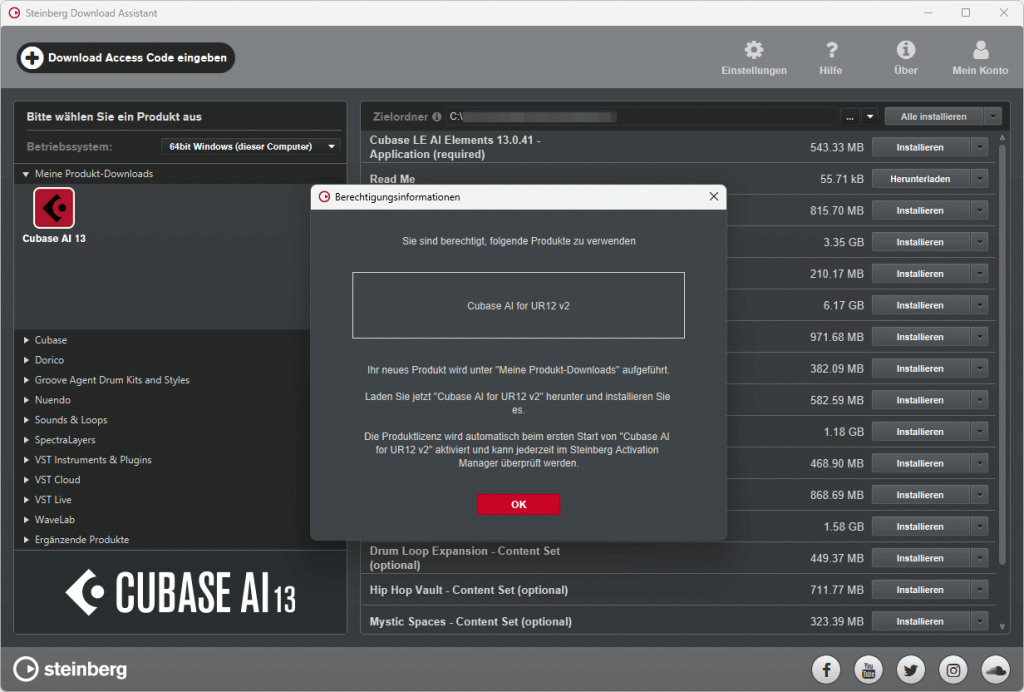Select Hip Hop Vault - Content Set text
Viewport: 1024px width, 692px height.
pyautogui.click(x=469, y=590)
